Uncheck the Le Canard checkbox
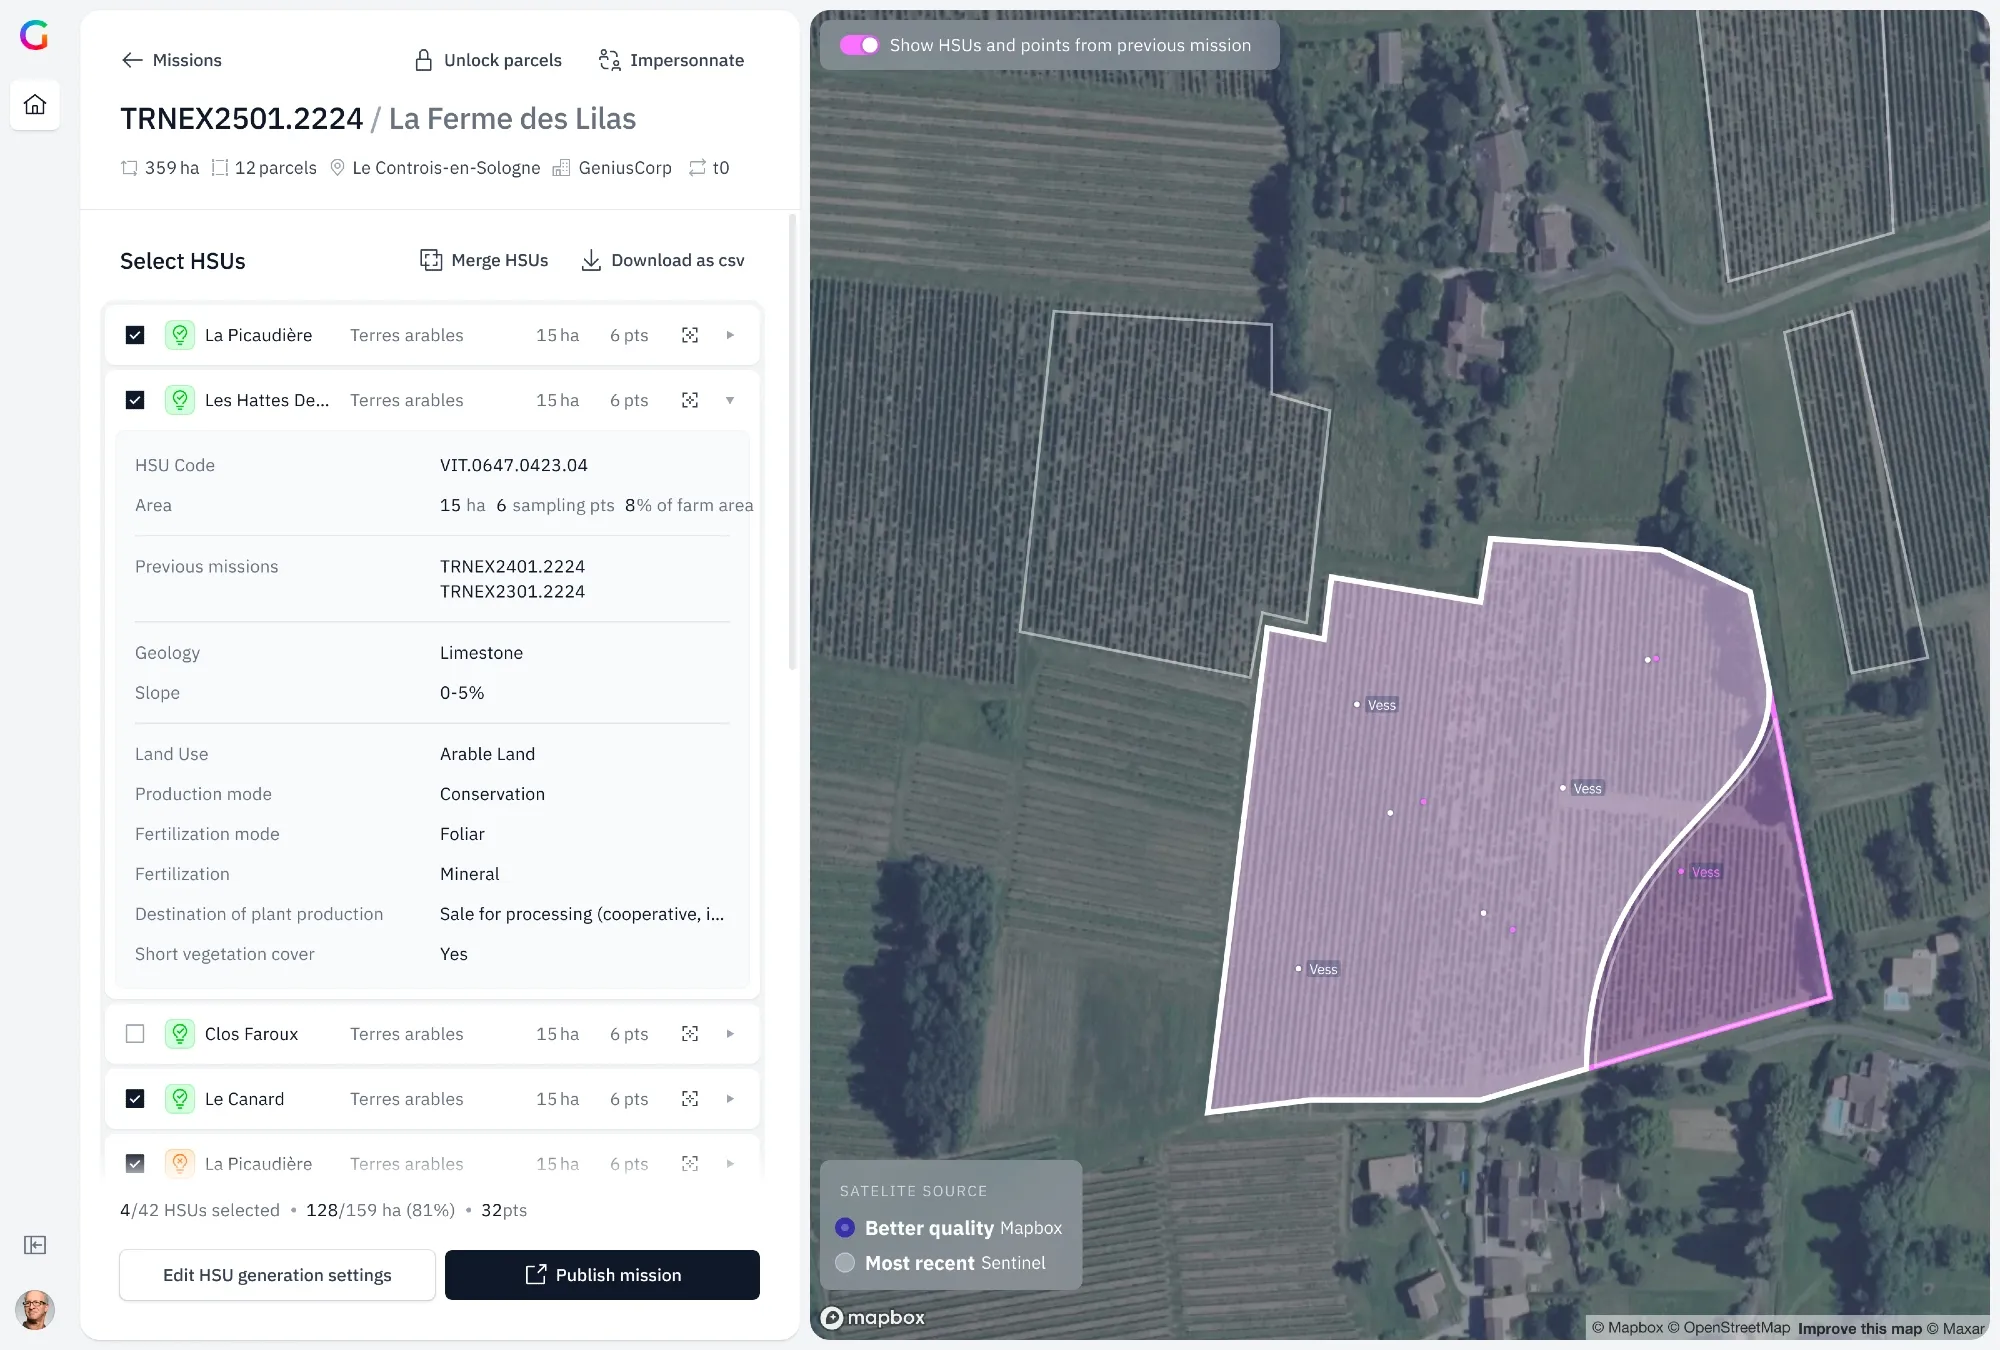 point(135,1099)
